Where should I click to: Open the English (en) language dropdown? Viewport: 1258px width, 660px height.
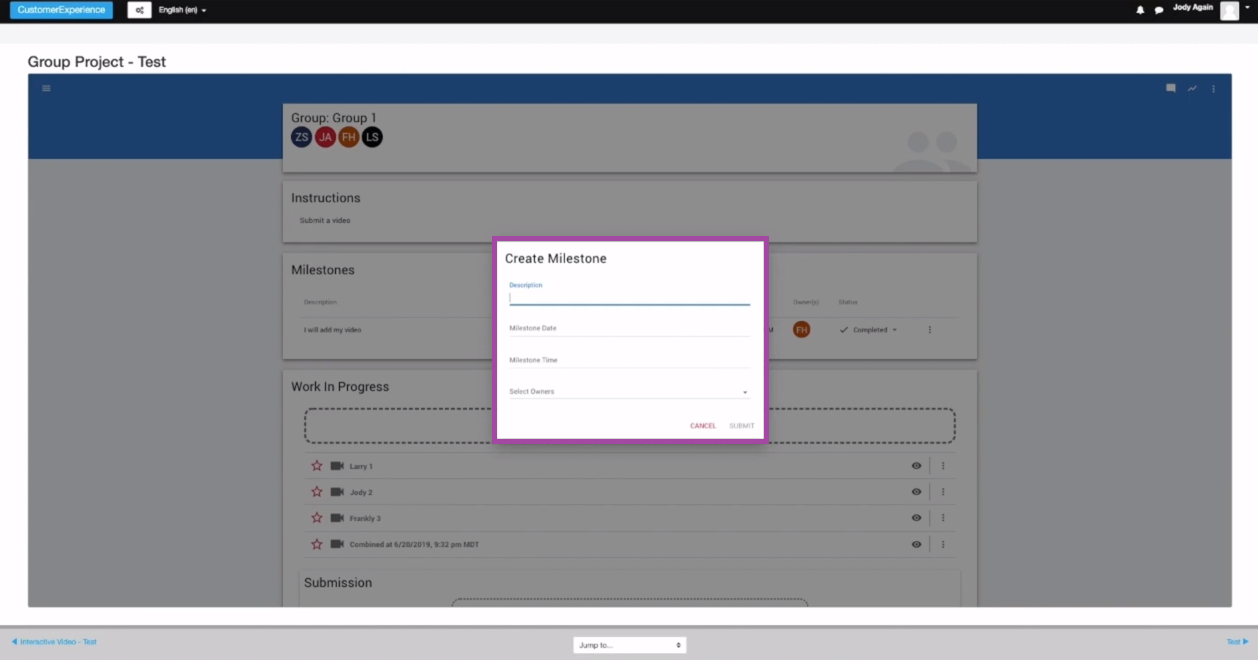(x=182, y=10)
